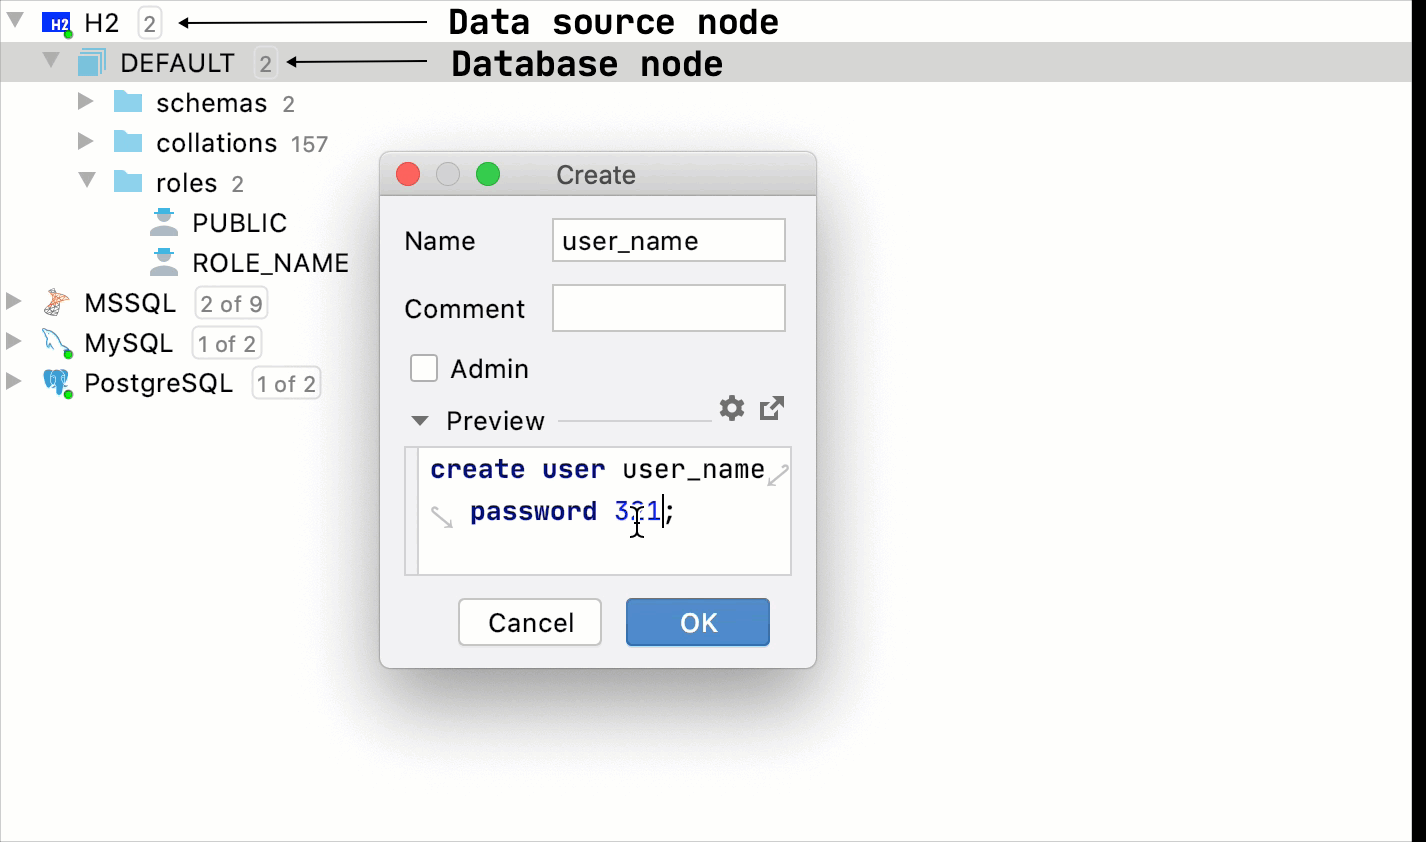Viewport: 1426px width, 842px height.
Task: Expand the schemas folder
Action: click(86, 101)
